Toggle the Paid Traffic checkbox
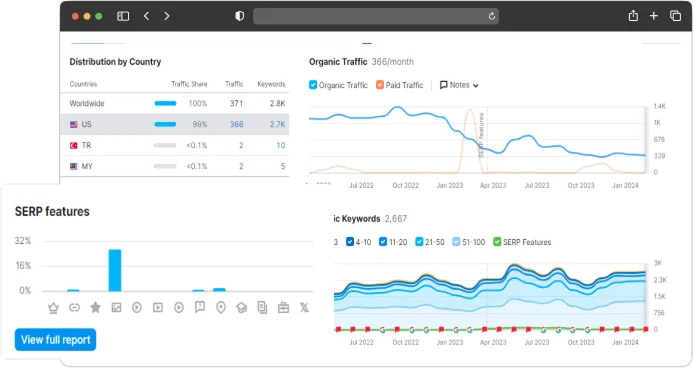Image resolution: width=693 pixels, height=368 pixels. (x=380, y=85)
